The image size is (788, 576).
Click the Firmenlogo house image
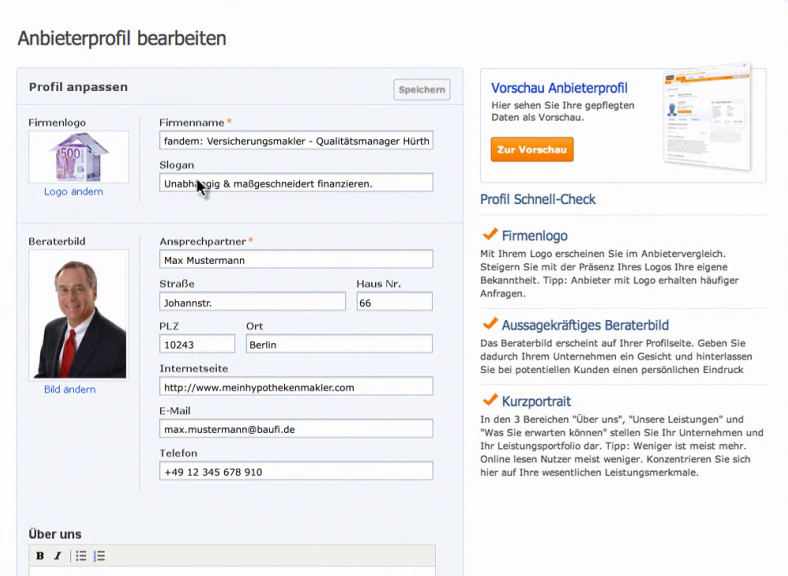point(78,157)
